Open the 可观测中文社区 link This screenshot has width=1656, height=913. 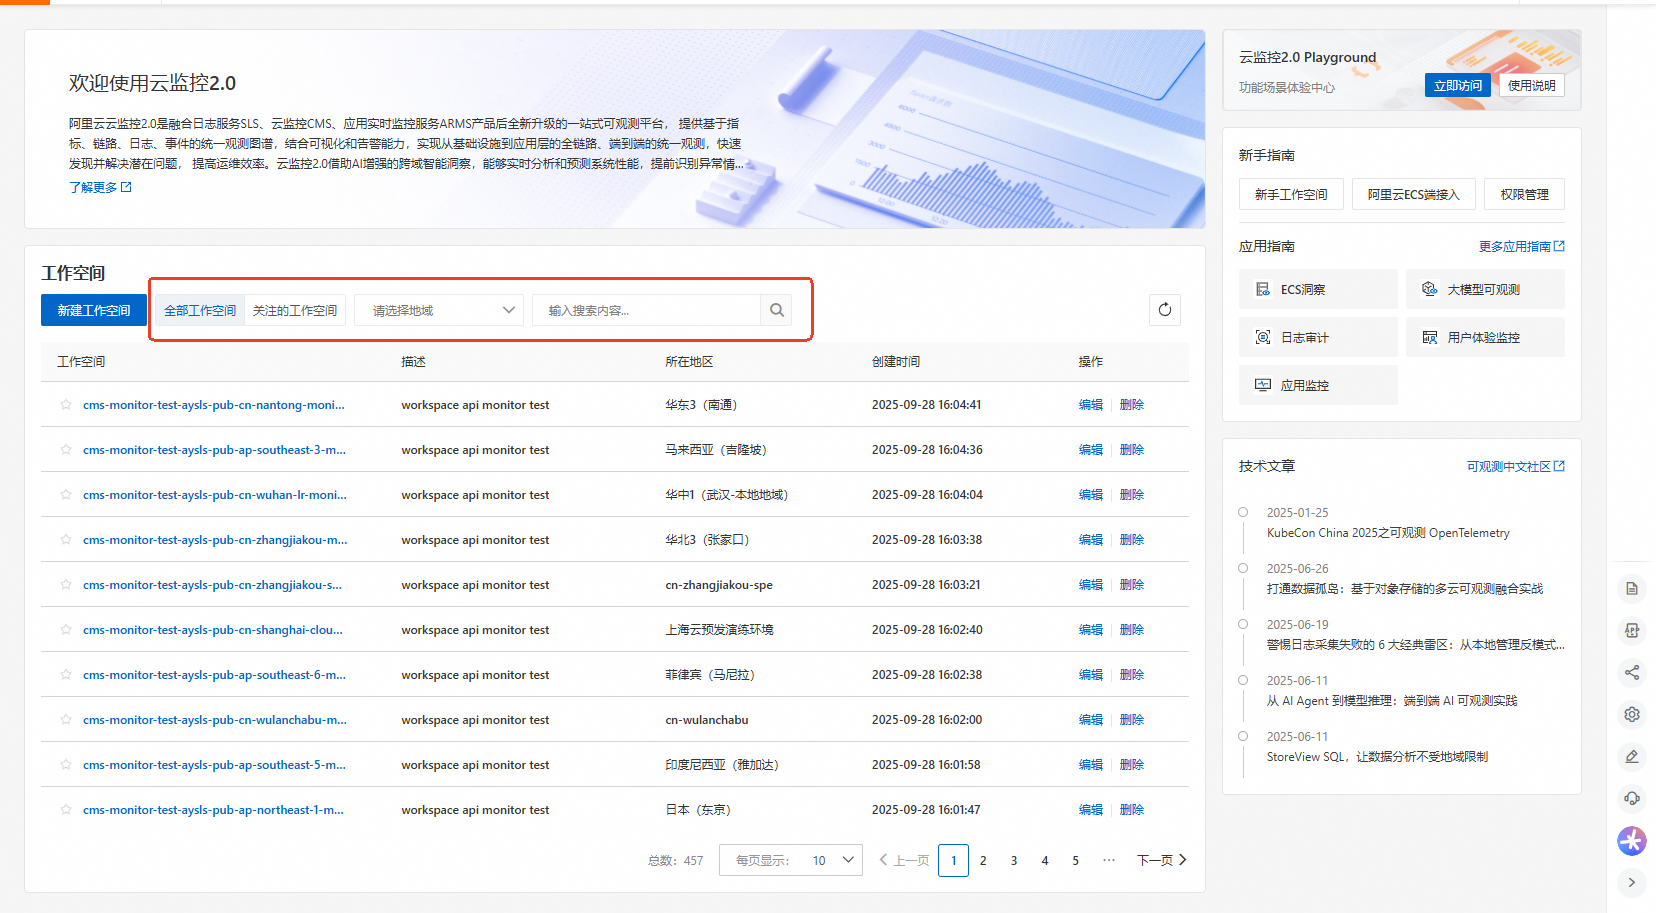[x=1509, y=466]
